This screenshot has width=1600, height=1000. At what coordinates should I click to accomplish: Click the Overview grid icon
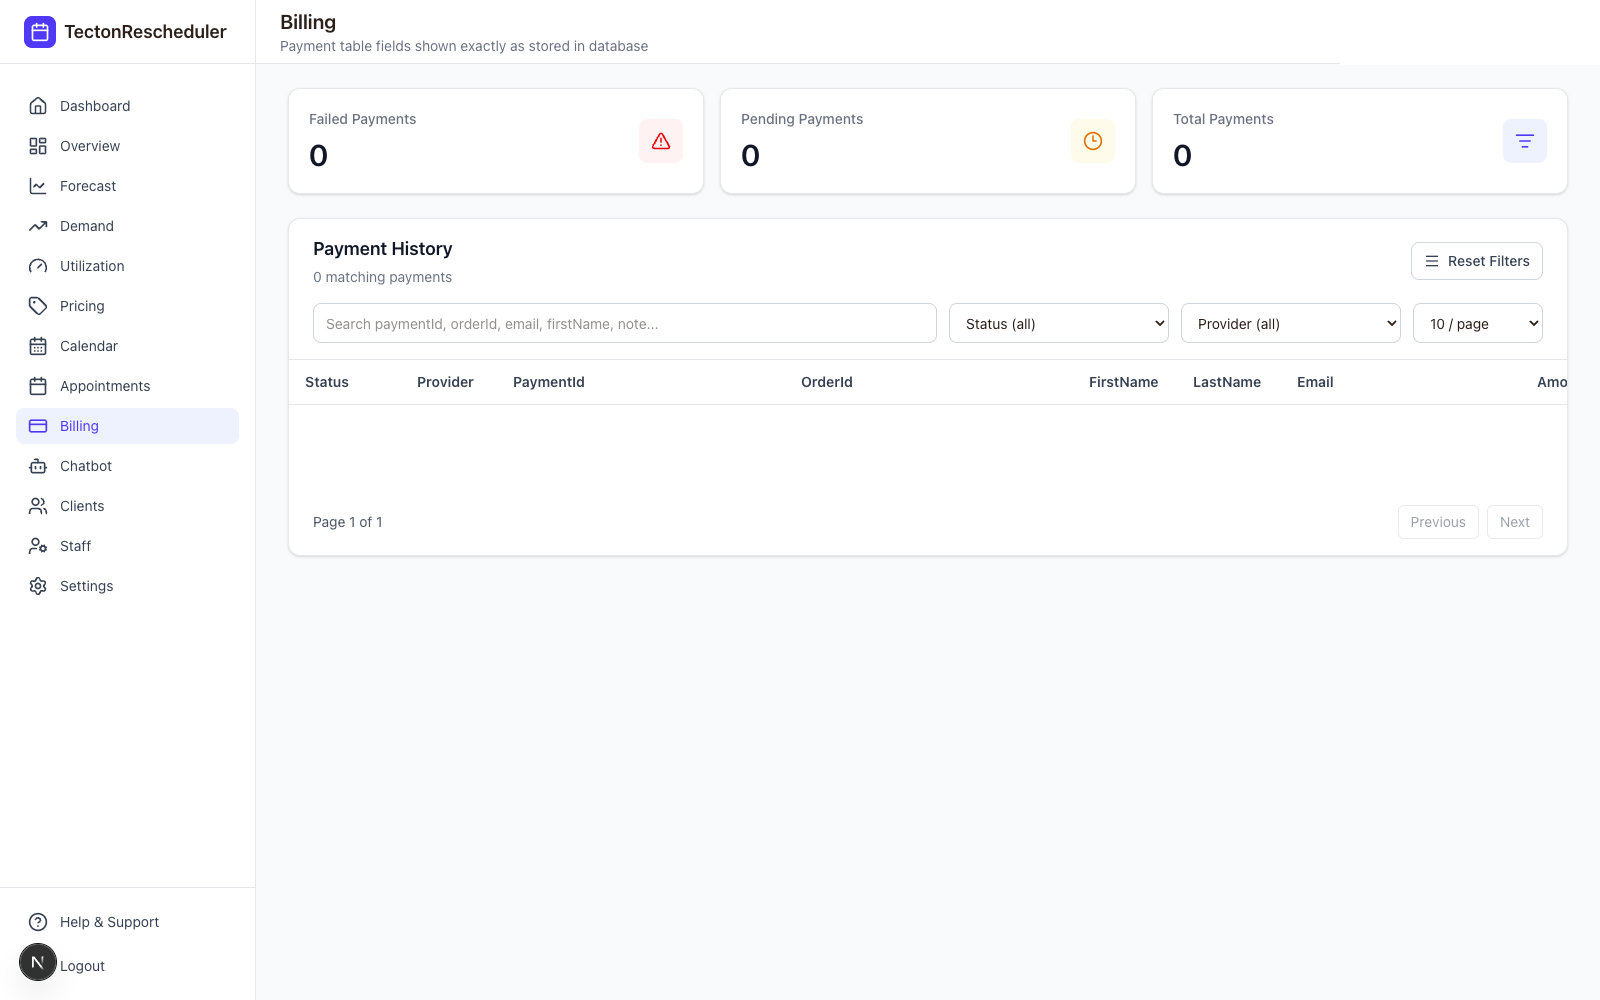(x=38, y=146)
